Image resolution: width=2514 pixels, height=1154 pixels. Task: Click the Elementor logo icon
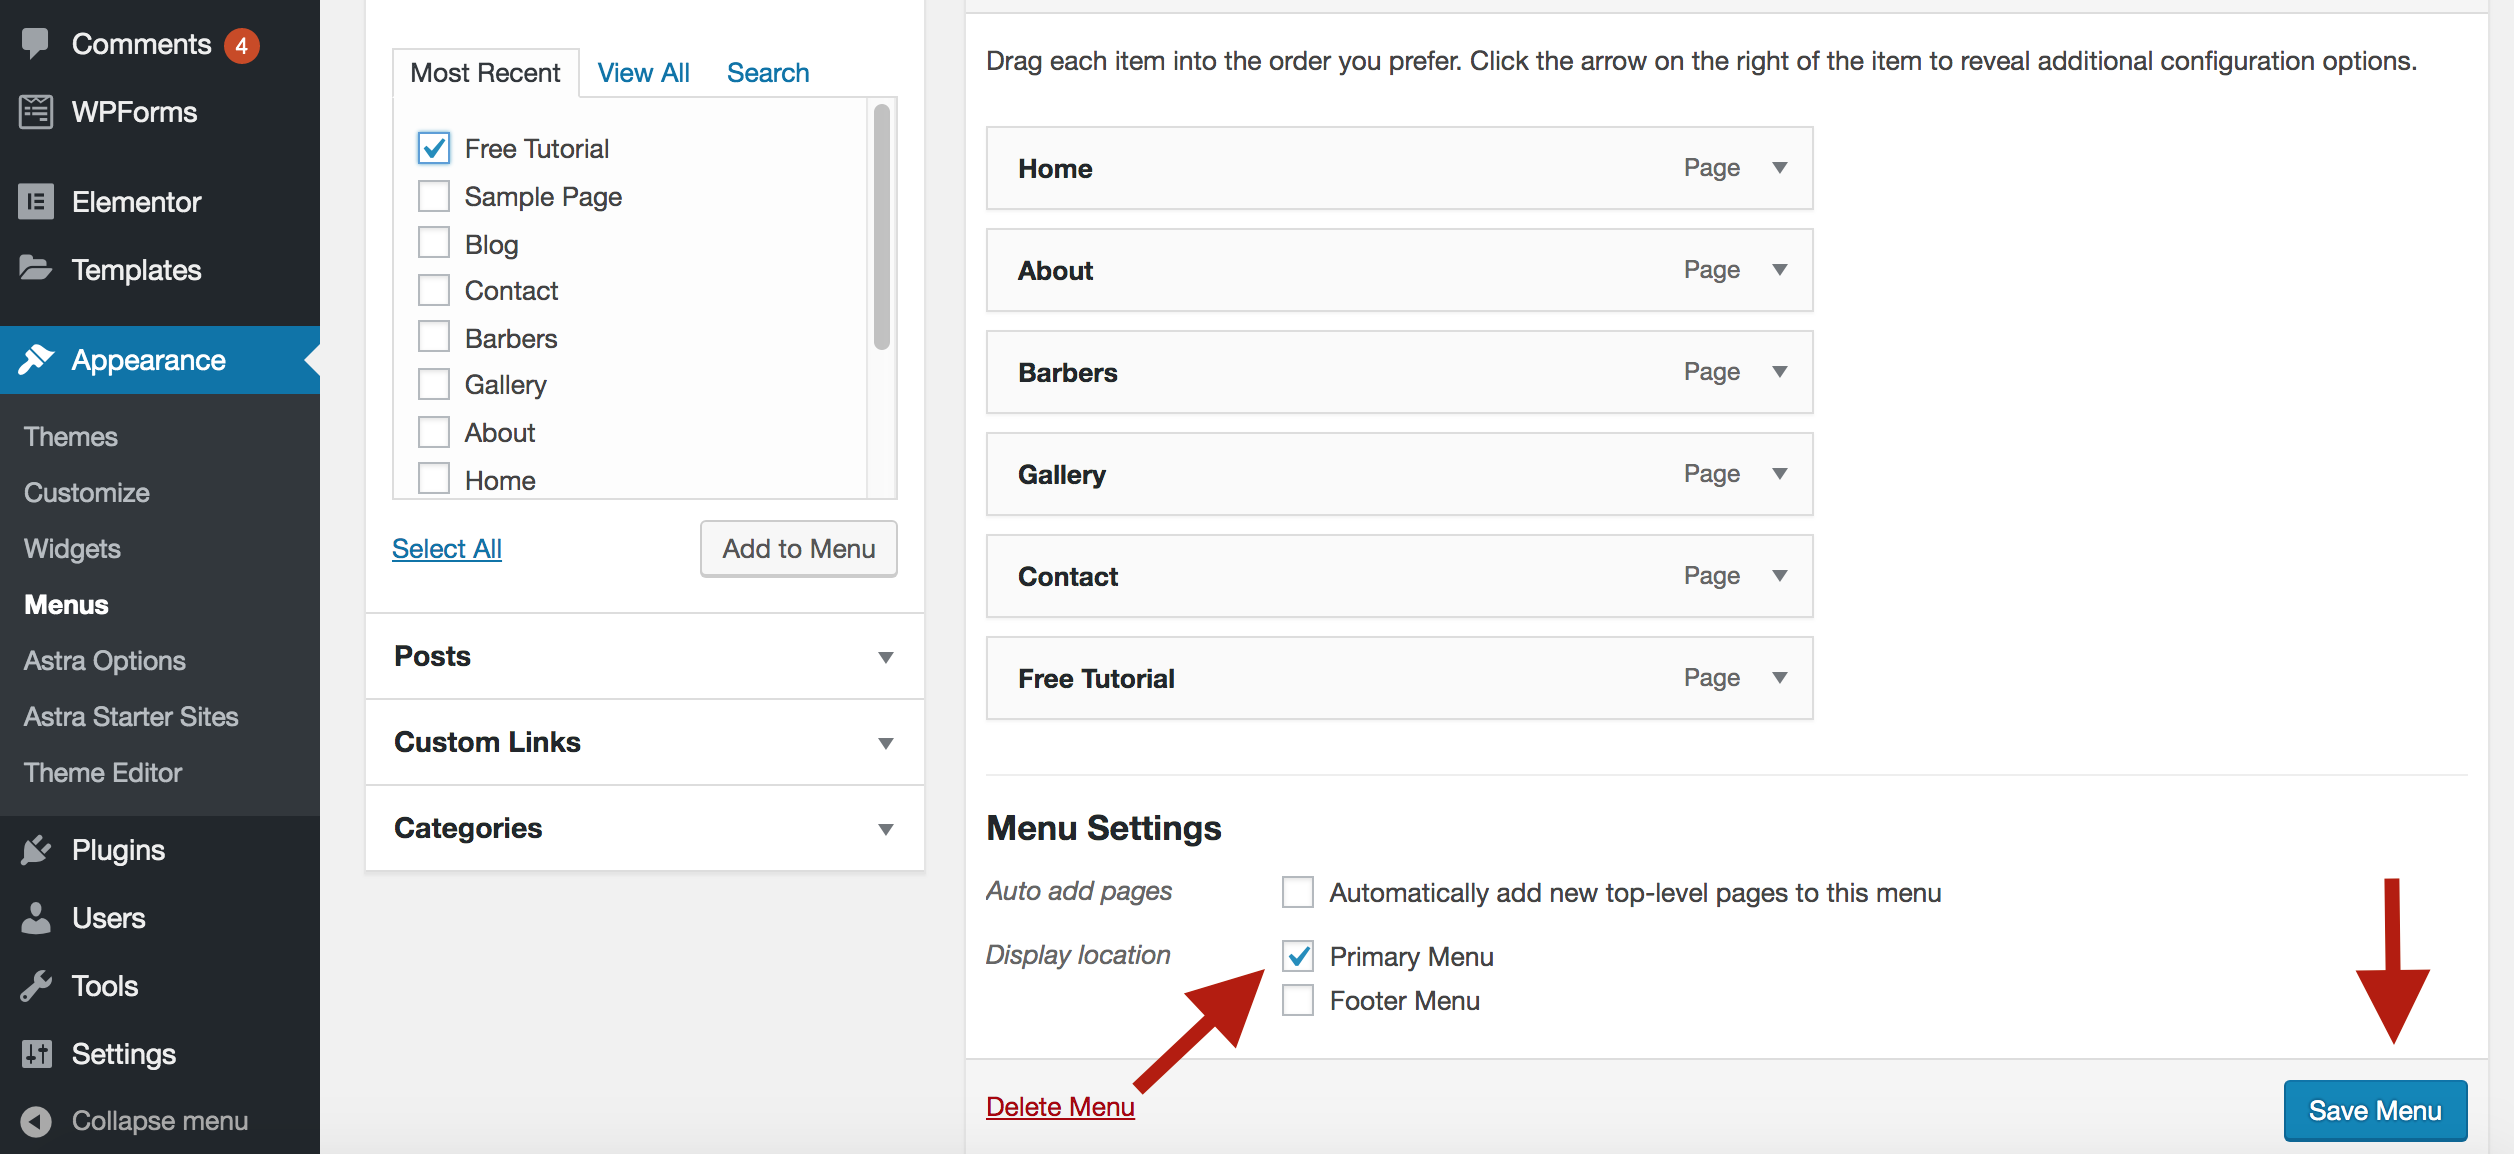pos(36,202)
